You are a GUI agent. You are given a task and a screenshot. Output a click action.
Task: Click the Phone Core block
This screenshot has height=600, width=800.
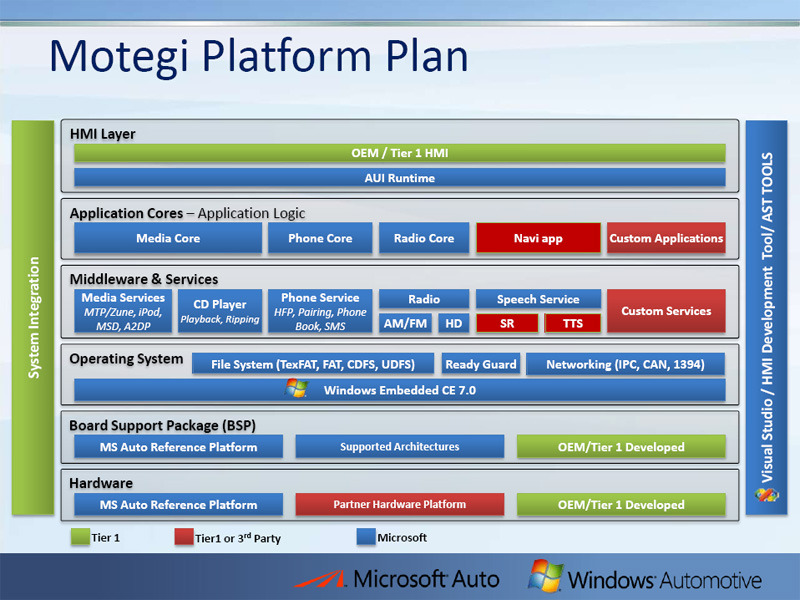(x=320, y=238)
